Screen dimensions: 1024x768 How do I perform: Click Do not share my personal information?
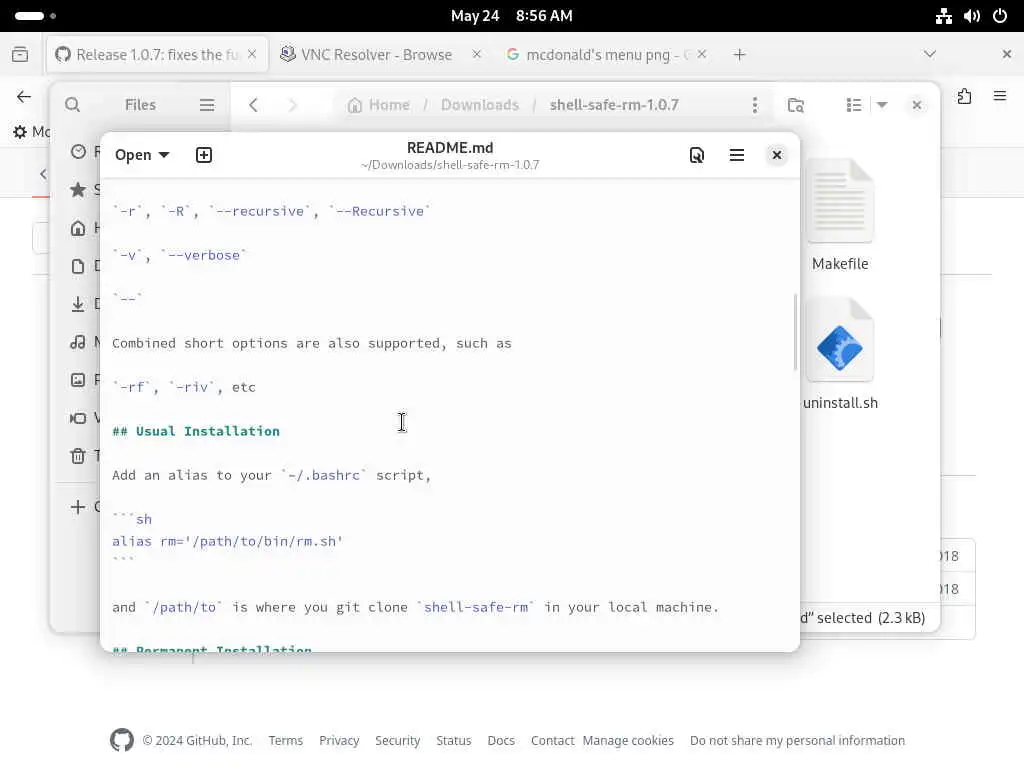pyautogui.click(x=797, y=741)
